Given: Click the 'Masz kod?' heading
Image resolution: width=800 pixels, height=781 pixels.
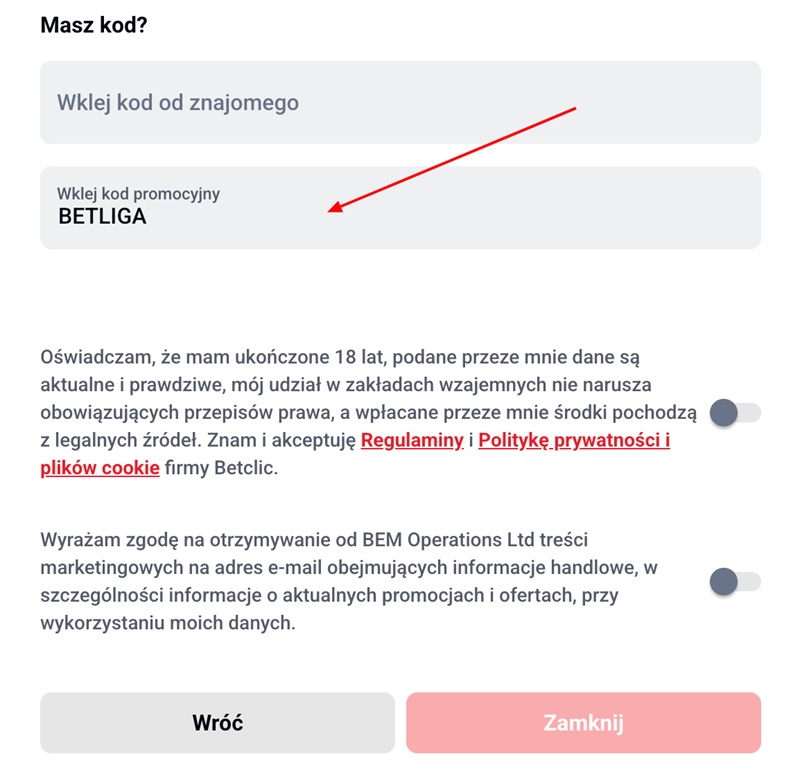Looking at the screenshot, I should [x=94, y=24].
